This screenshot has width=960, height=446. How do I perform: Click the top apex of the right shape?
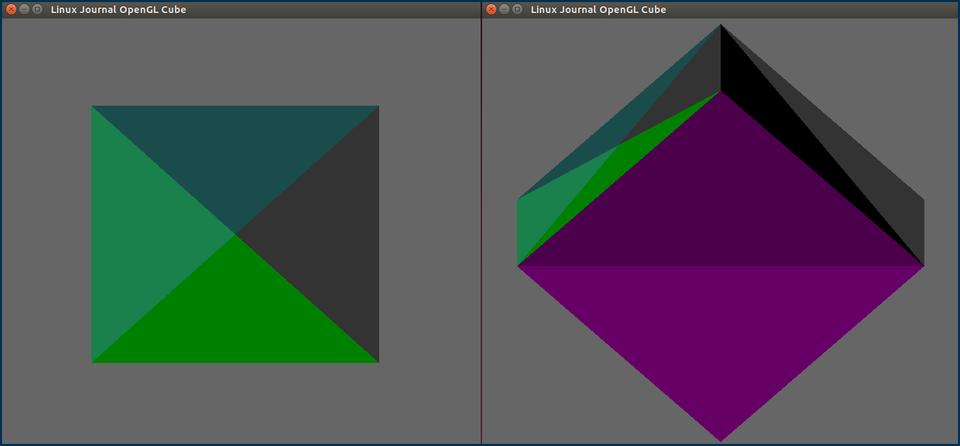[720, 27]
